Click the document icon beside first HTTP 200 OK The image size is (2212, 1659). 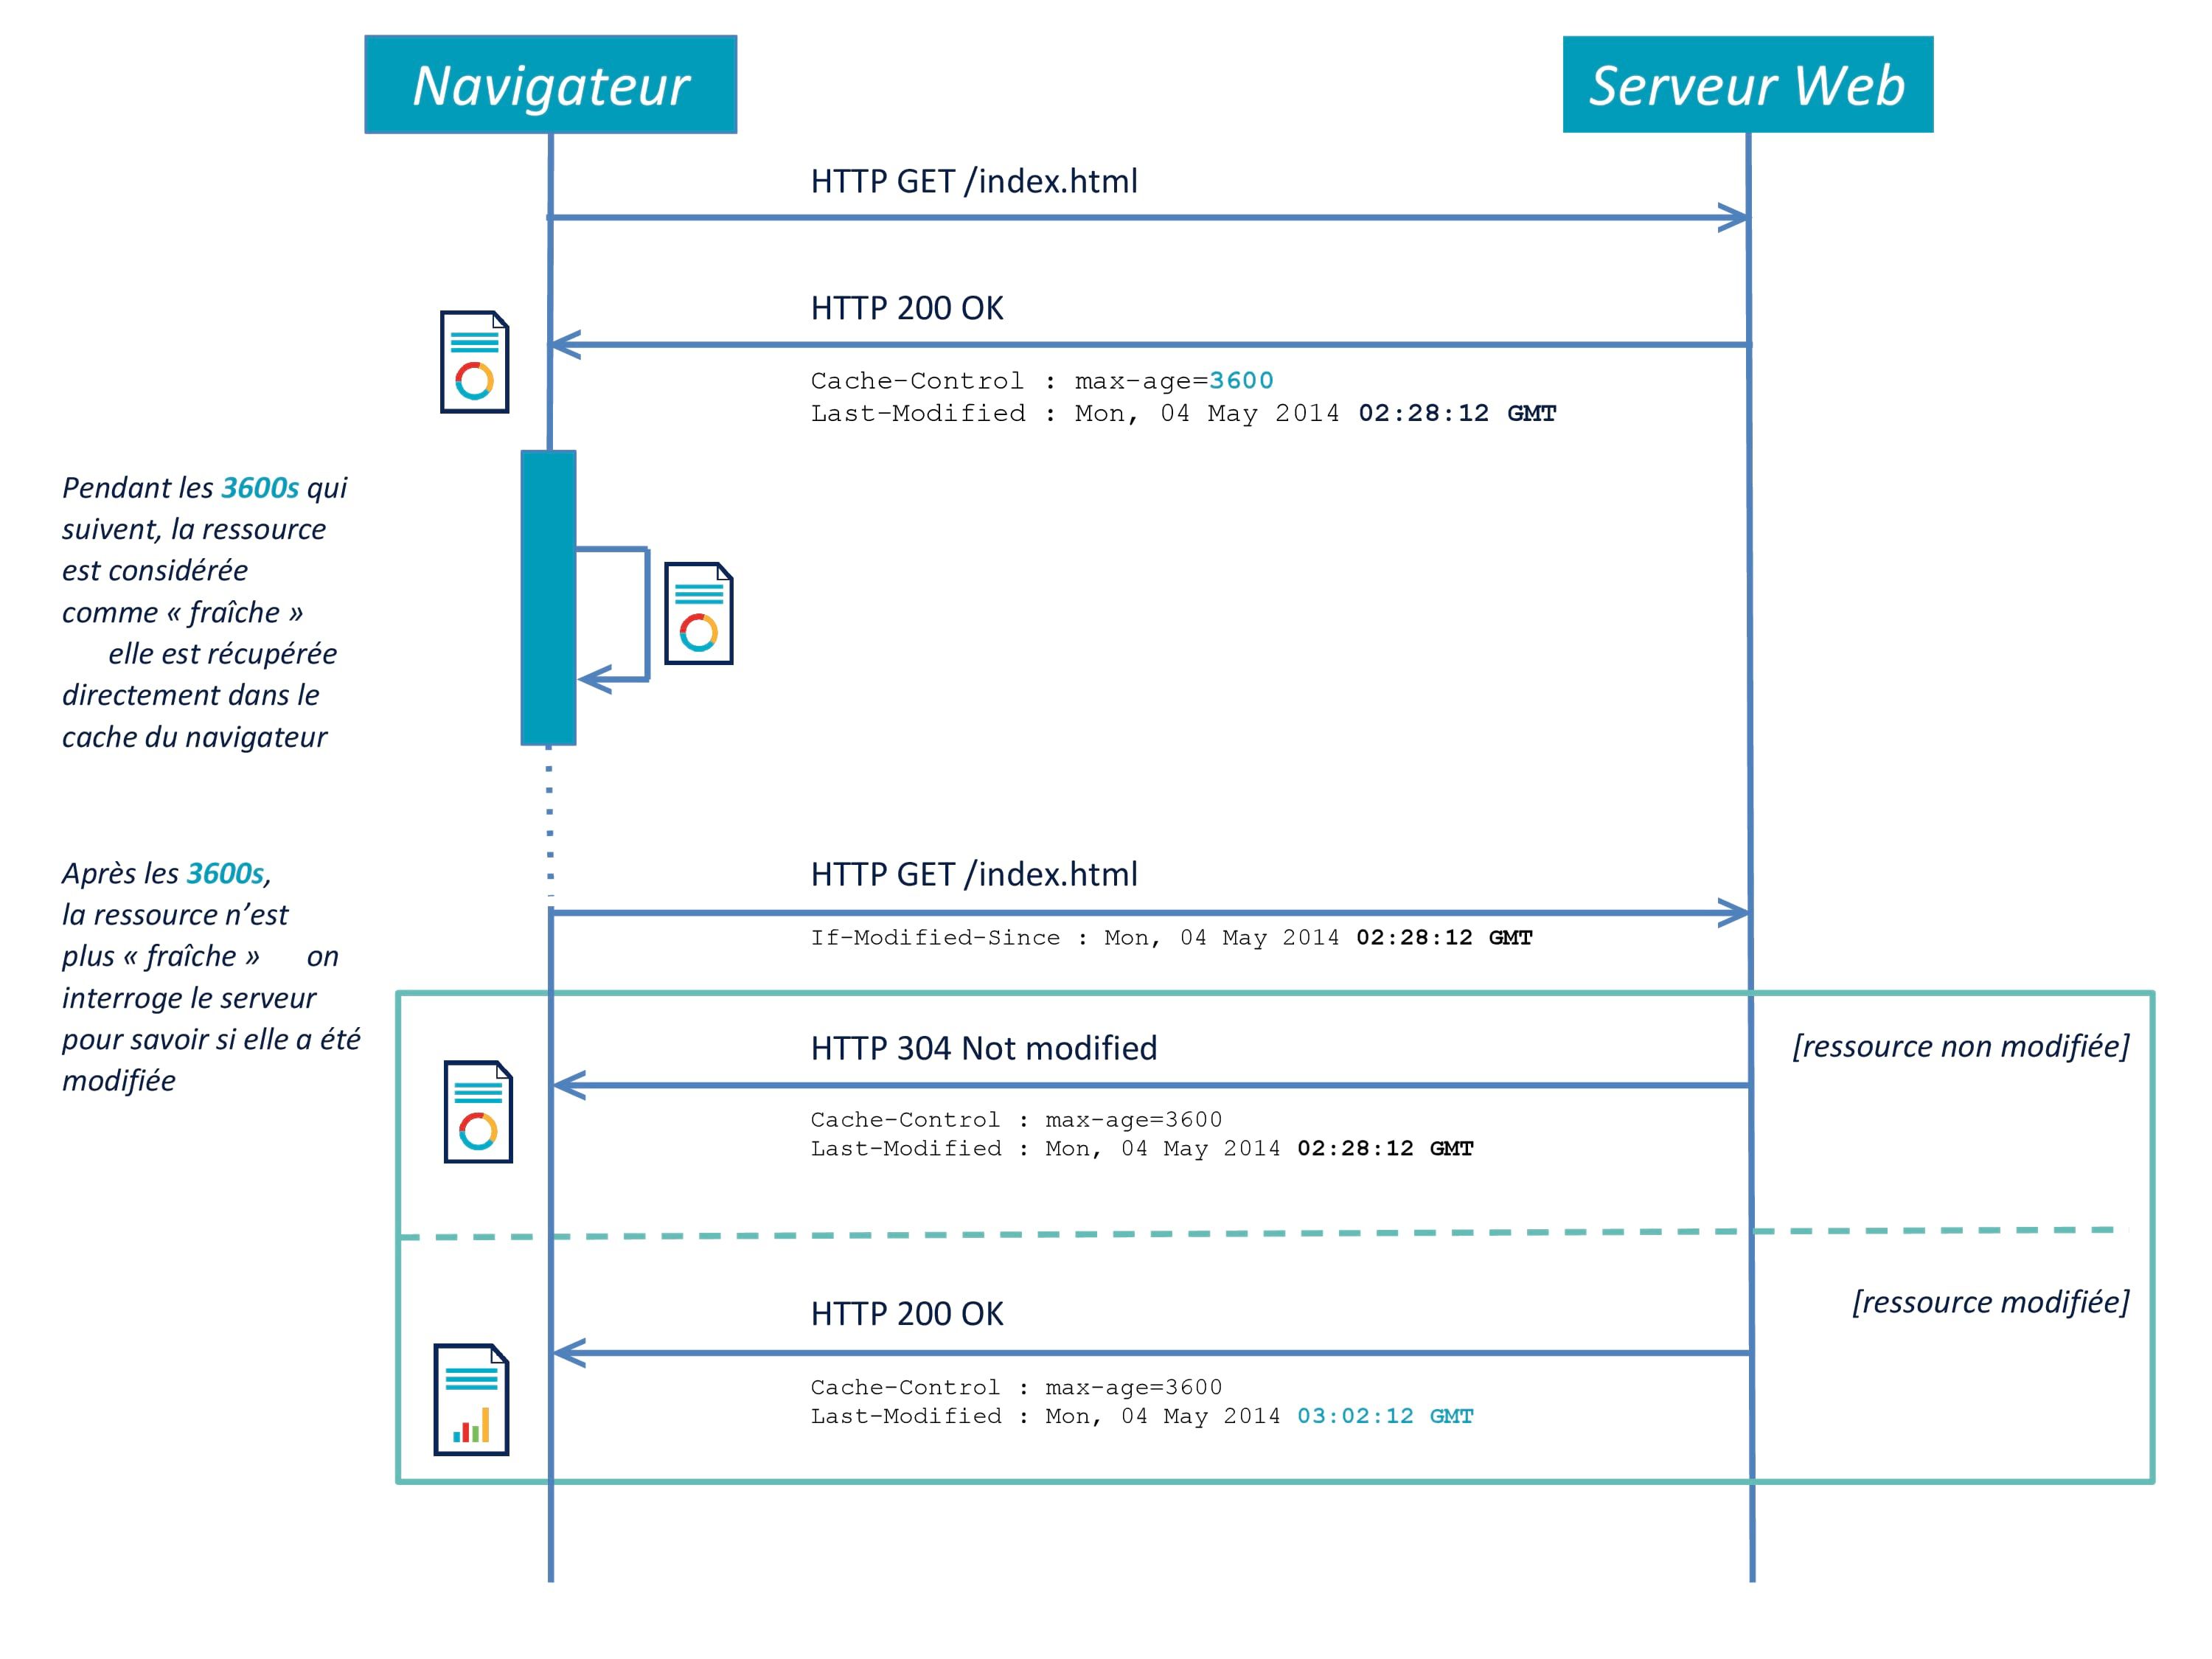coord(474,362)
